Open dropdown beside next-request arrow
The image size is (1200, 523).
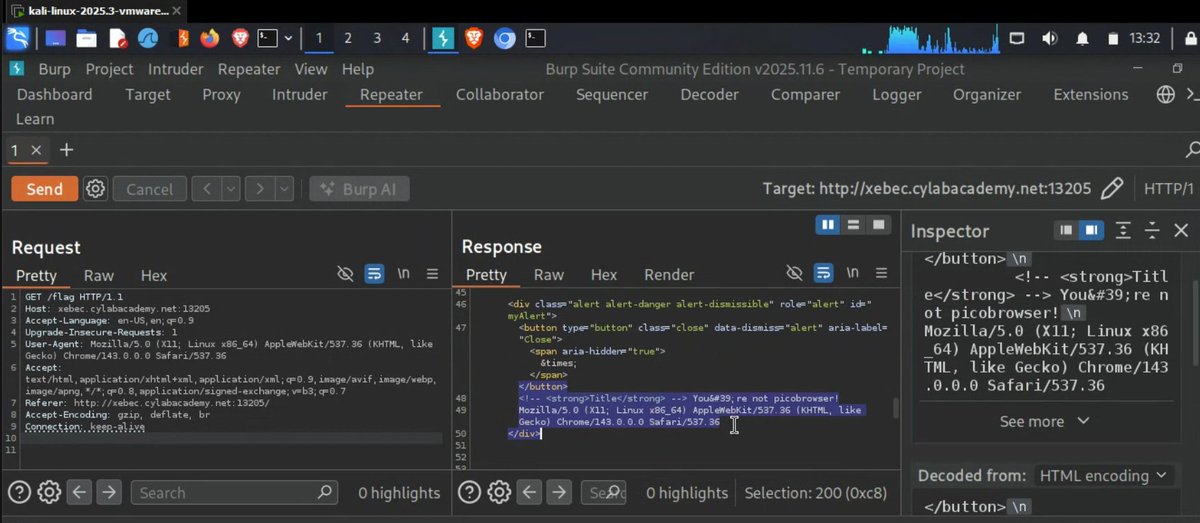coord(285,189)
